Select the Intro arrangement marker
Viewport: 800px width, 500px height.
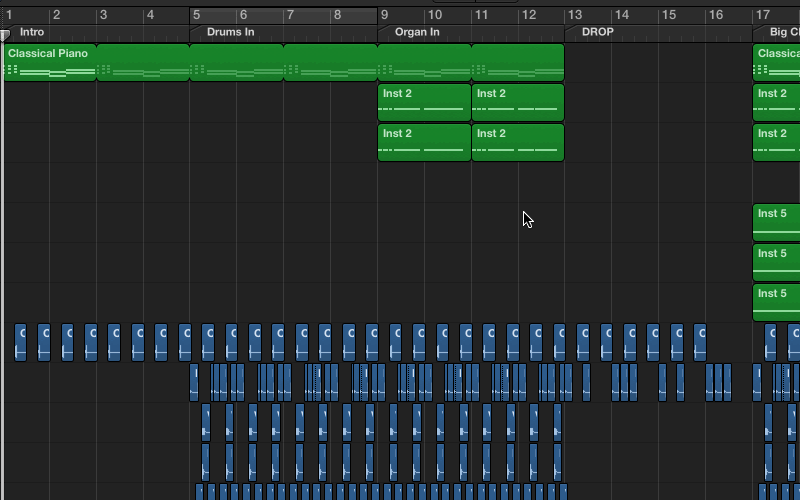pyautogui.click(x=32, y=32)
